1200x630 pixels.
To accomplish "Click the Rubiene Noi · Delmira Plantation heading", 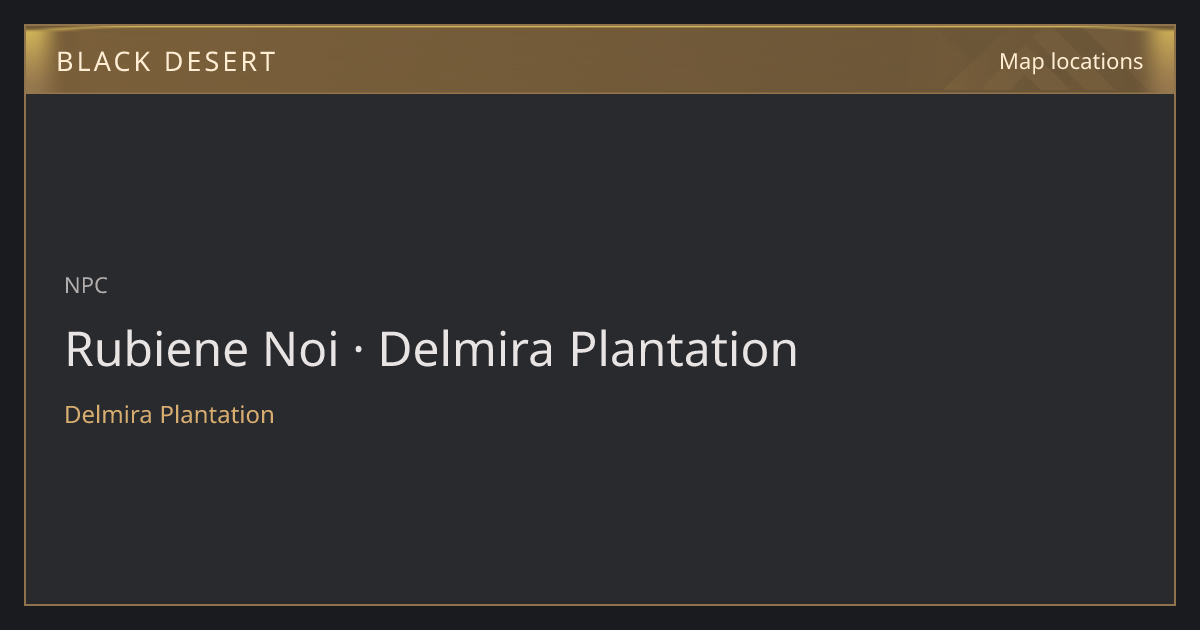I will (x=431, y=350).
